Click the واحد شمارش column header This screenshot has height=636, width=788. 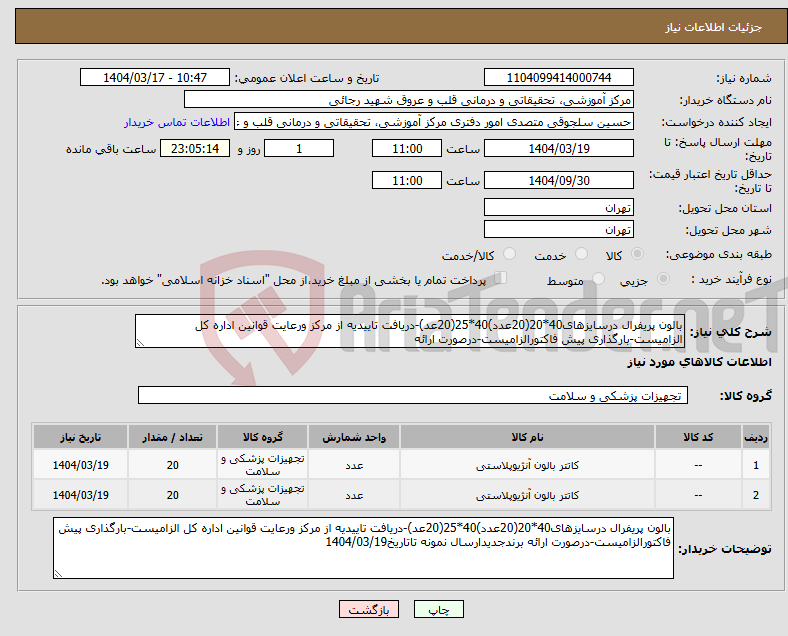click(x=354, y=437)
